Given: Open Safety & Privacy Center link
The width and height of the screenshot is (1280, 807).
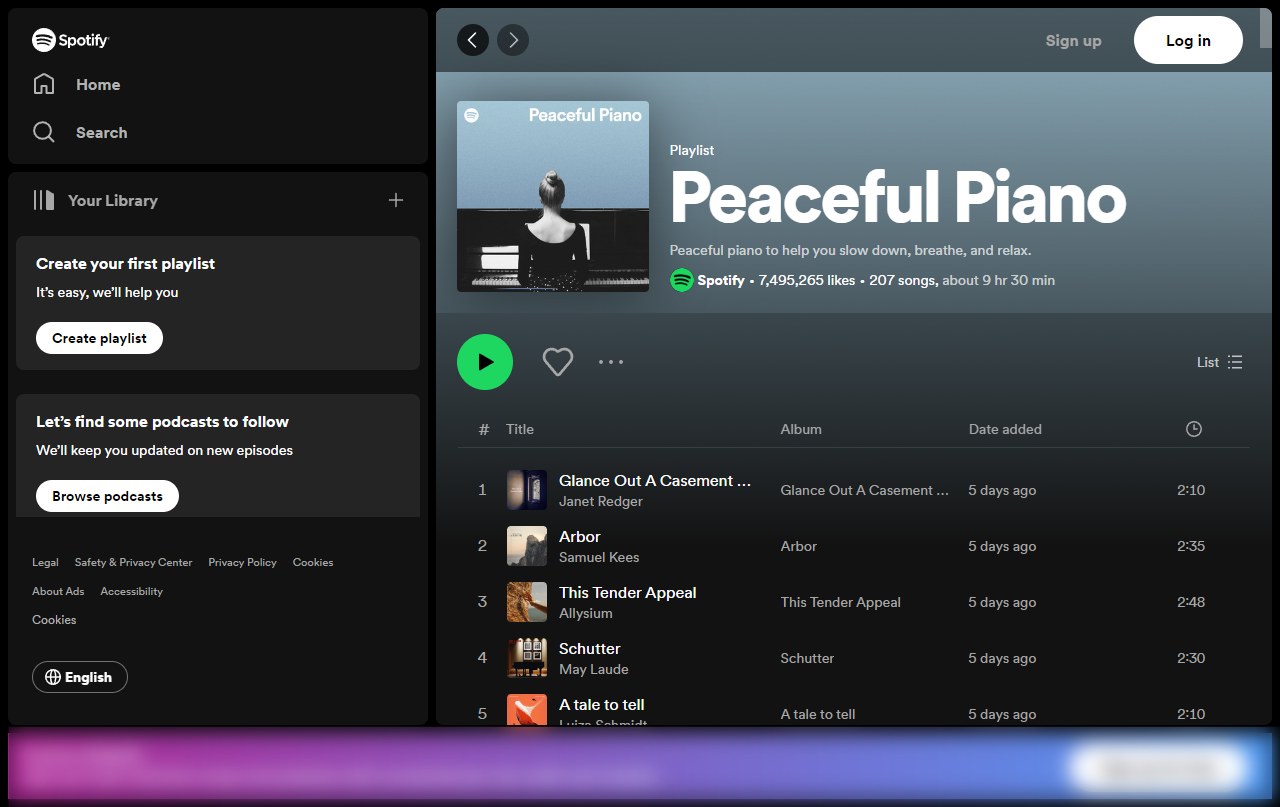Looking at the screenshot, I should [x=133, y=562].
